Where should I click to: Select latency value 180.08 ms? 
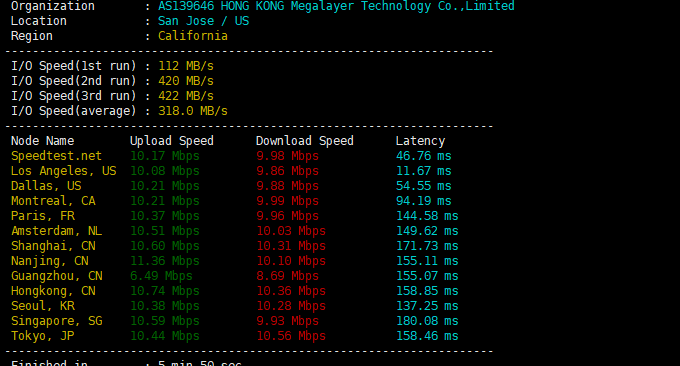[x=427, y=321]
